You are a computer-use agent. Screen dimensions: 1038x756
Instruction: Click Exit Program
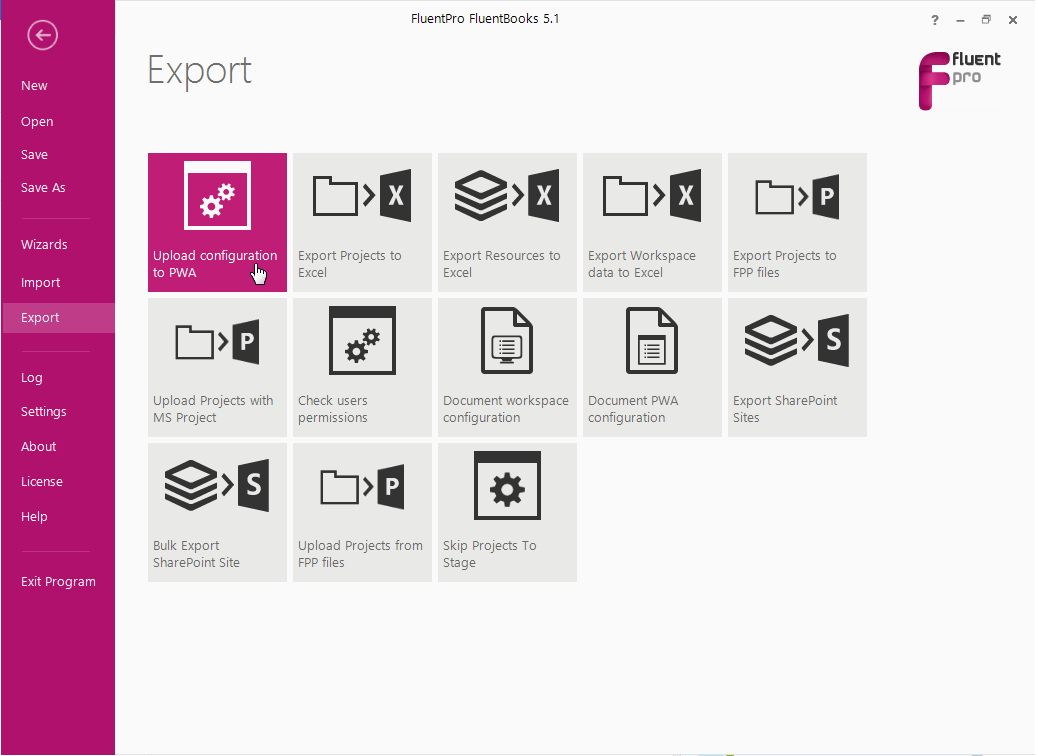58,581
